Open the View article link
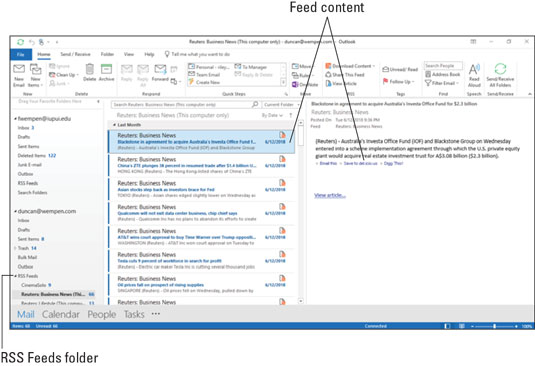This screenshot has width=535, height=366. point(330,195)
